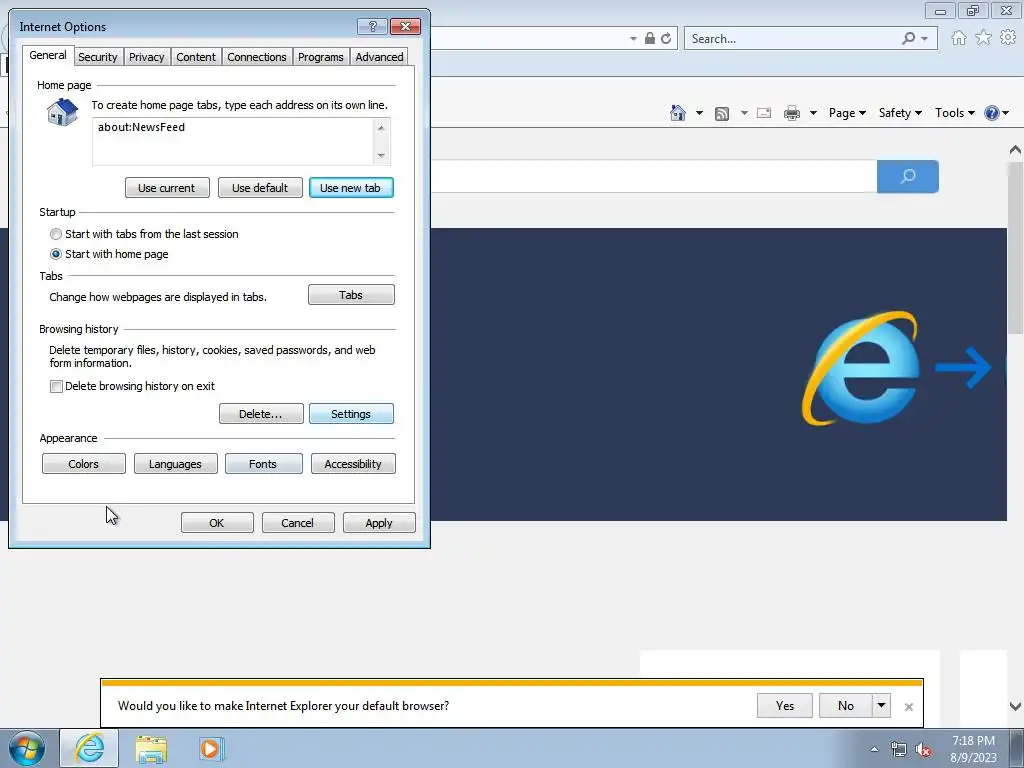Screen dimensions: 1024x768
Task: Click Cancel in Internet Options
Action: point(298,523)
